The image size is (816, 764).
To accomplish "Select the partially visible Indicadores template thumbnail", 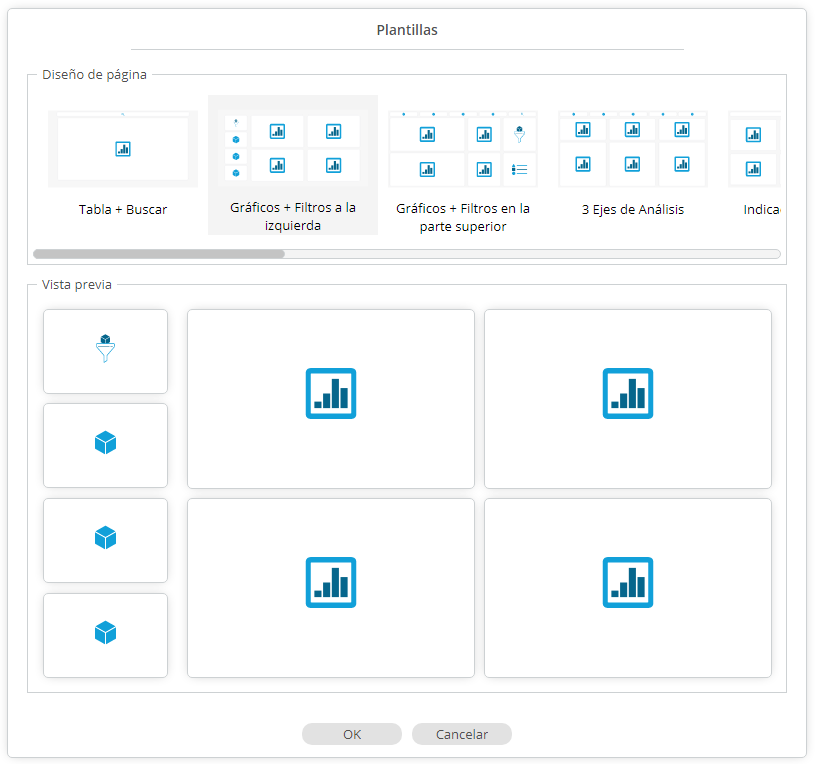I will pos(755,149).
